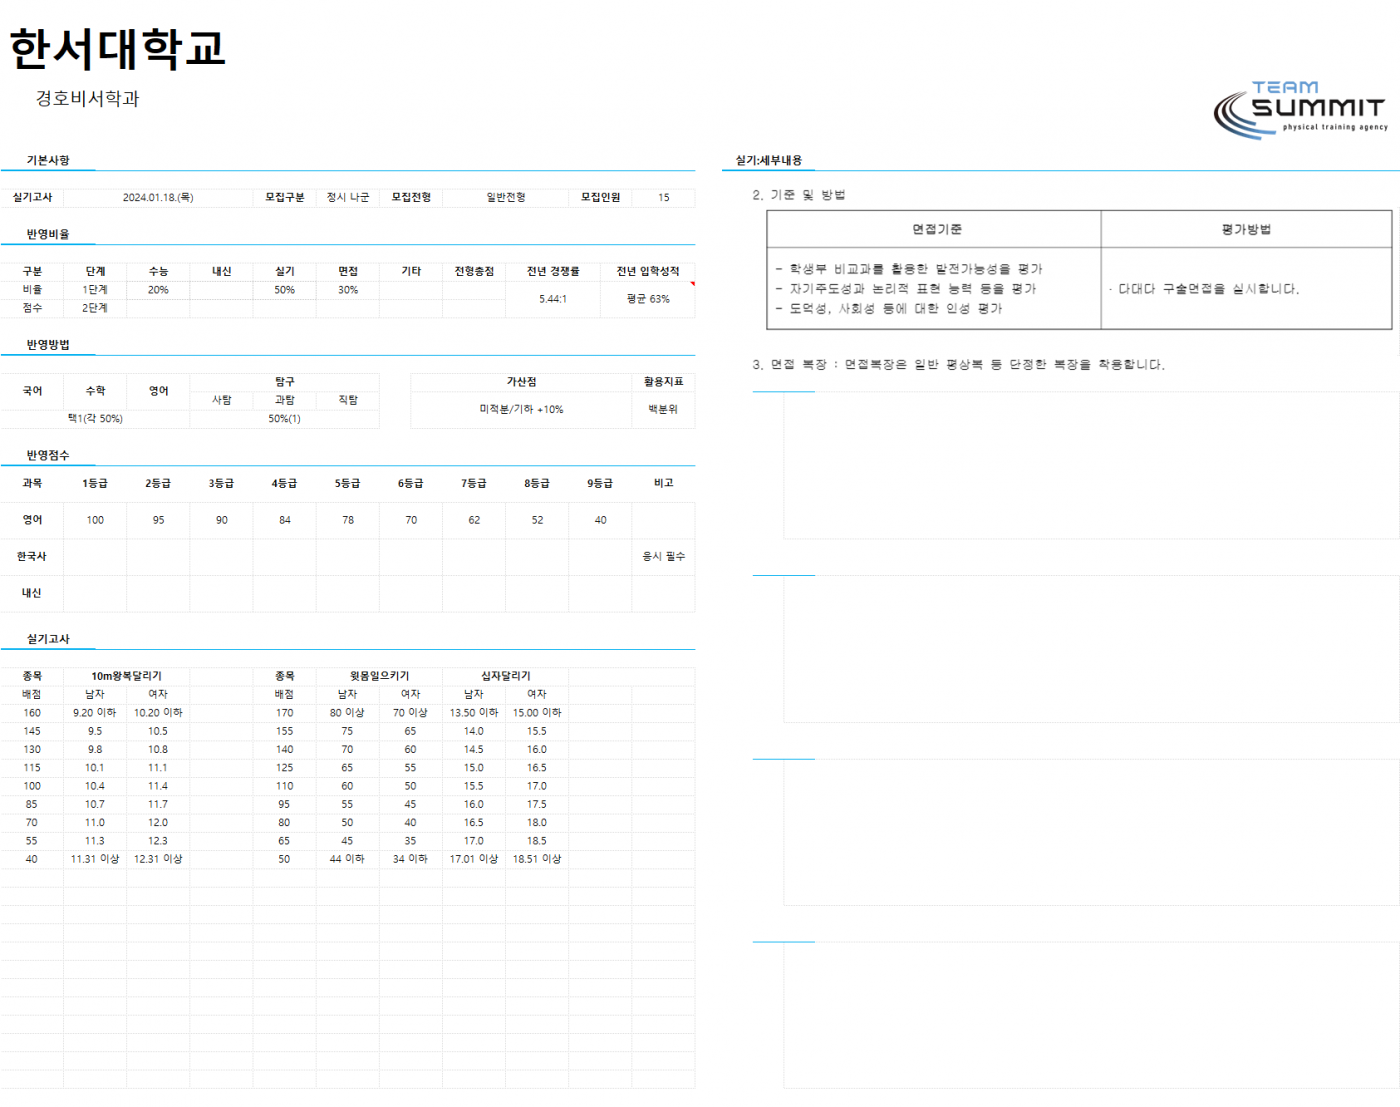Select the 응시 필수 note for 한국사
The image size is (1400, 1107).
pyautogui.click(x=663, y=556)
